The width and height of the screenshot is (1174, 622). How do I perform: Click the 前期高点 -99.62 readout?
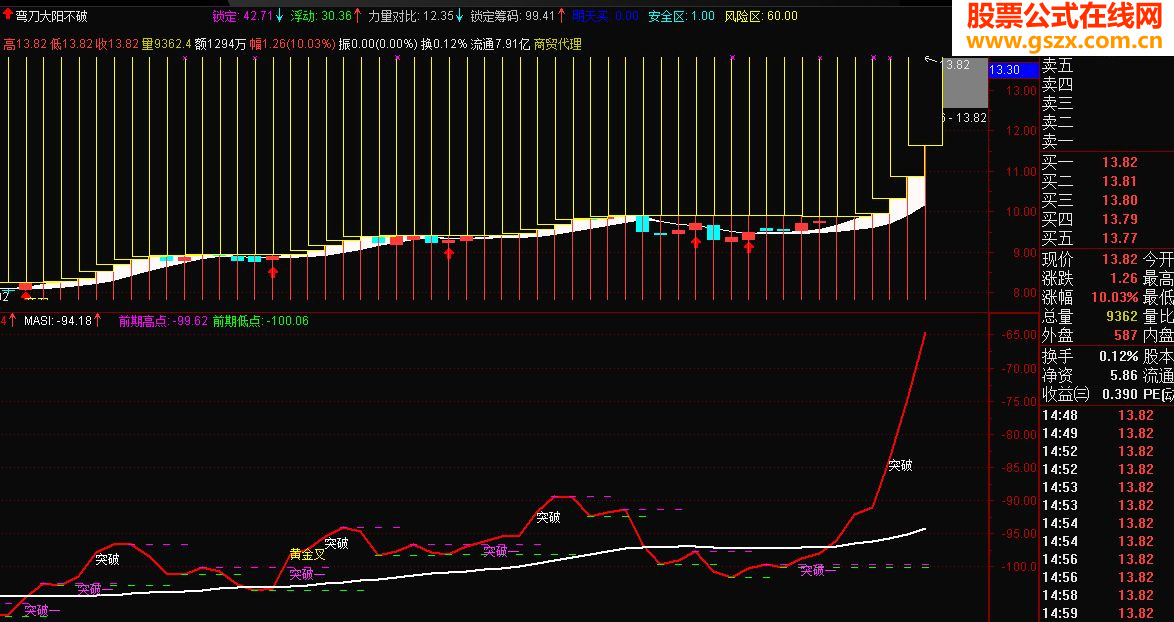pyautogui.click(x=163, y=320)
